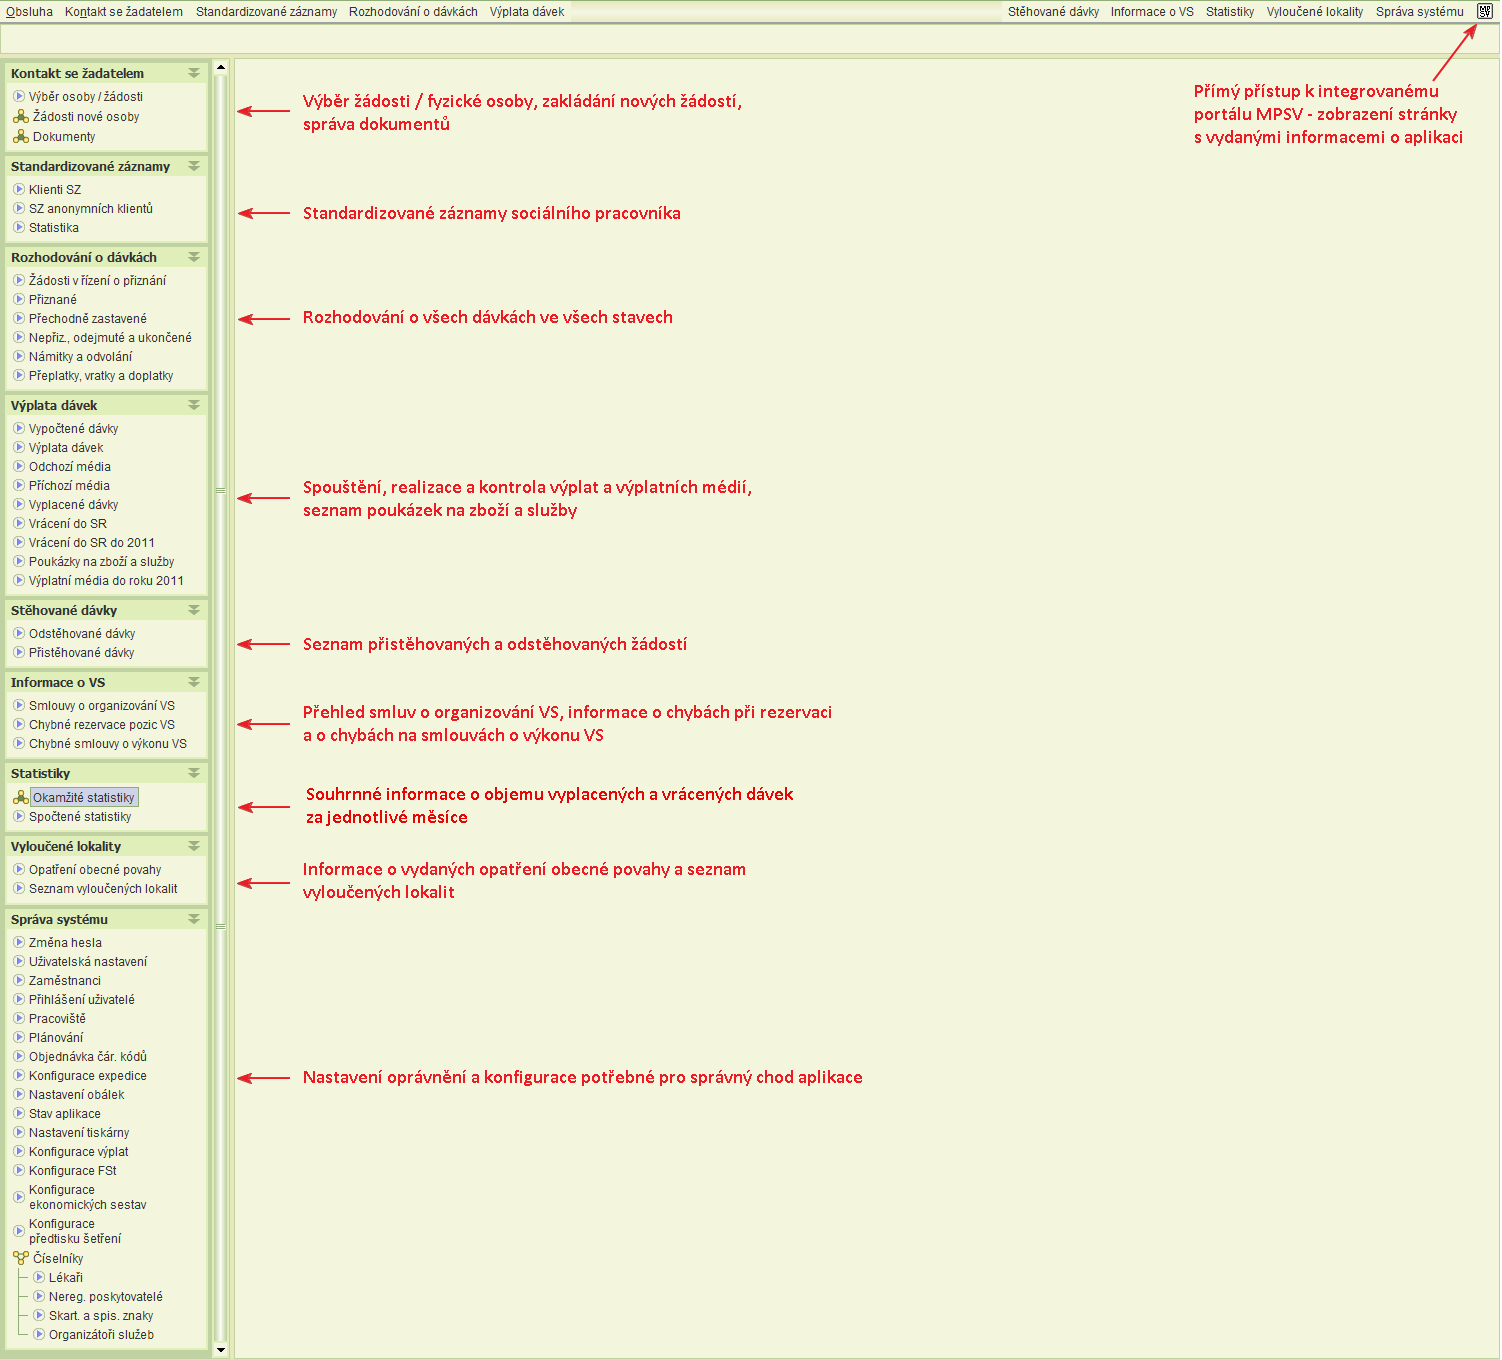Open Přechodně zastavené list
Image resolution: width=1502 pixels, height=1360 pixels.
tap(87, 319)
